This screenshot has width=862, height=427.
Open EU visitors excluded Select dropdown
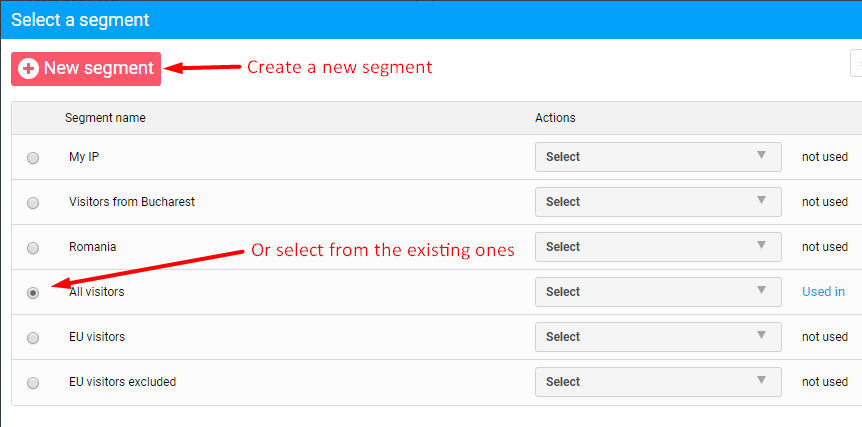[x=658, y=382]
